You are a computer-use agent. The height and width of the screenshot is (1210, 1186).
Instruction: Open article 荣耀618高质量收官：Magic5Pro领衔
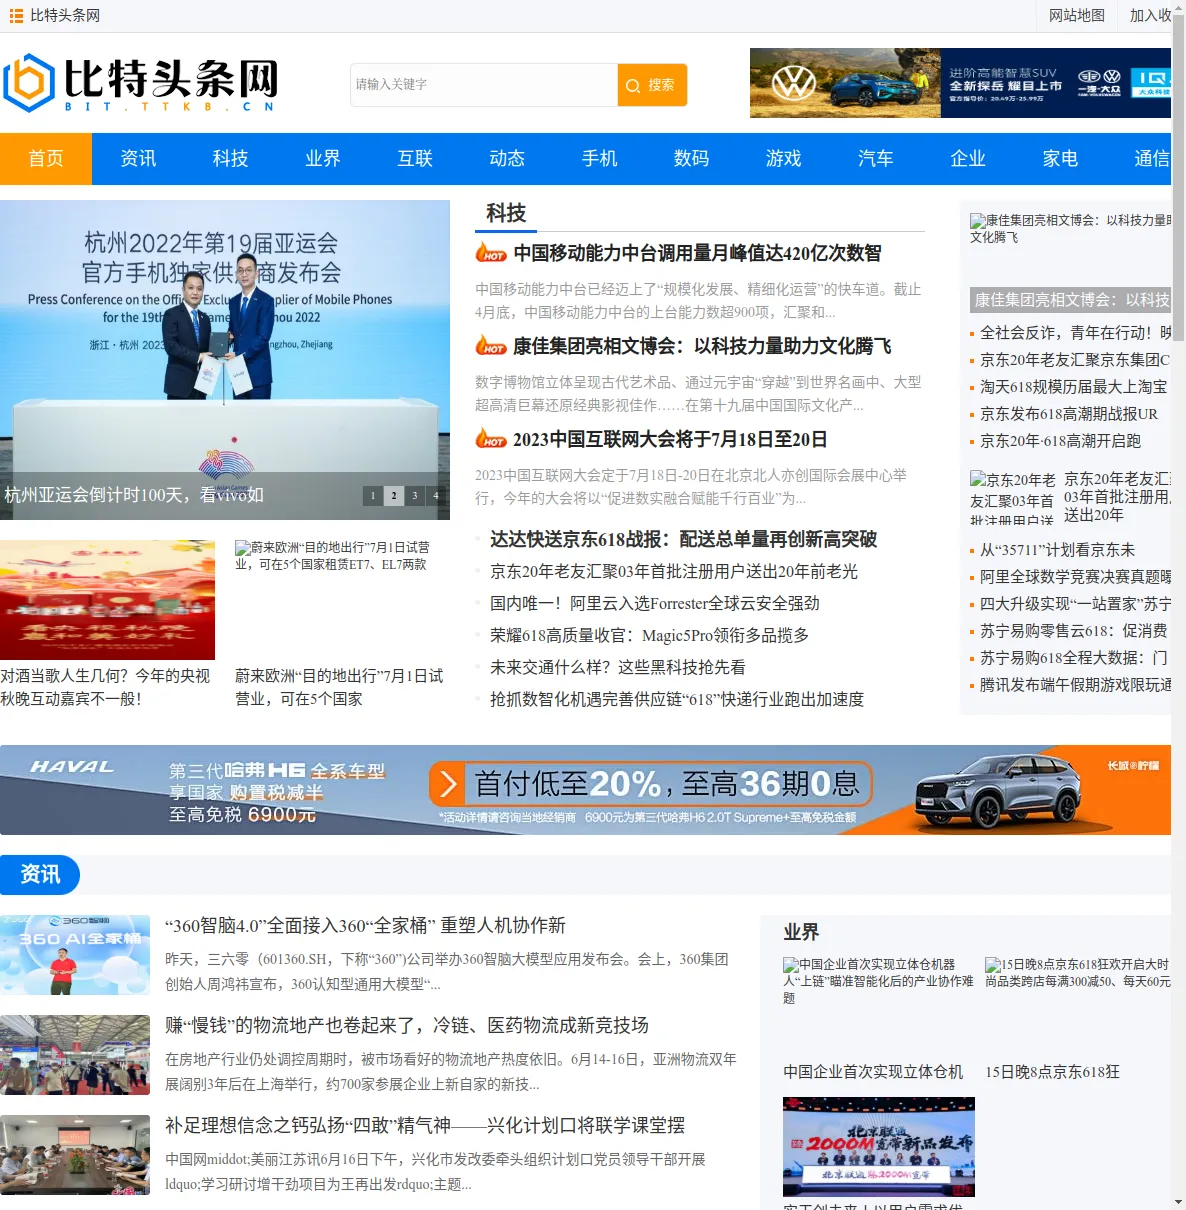click(649, 635)
